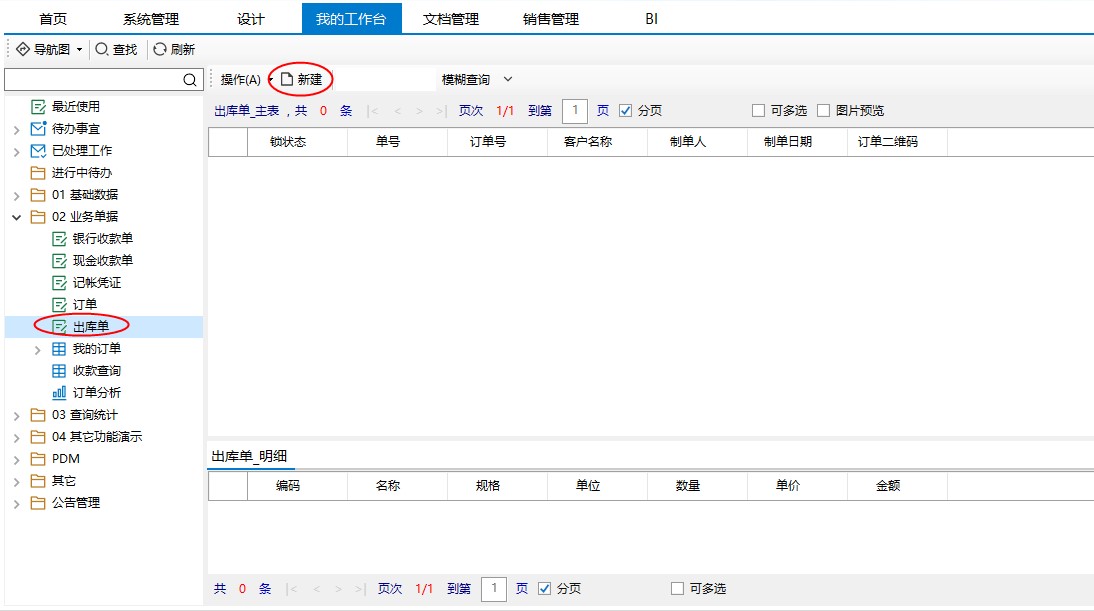Click the page number field in top pager

[574, 111]
